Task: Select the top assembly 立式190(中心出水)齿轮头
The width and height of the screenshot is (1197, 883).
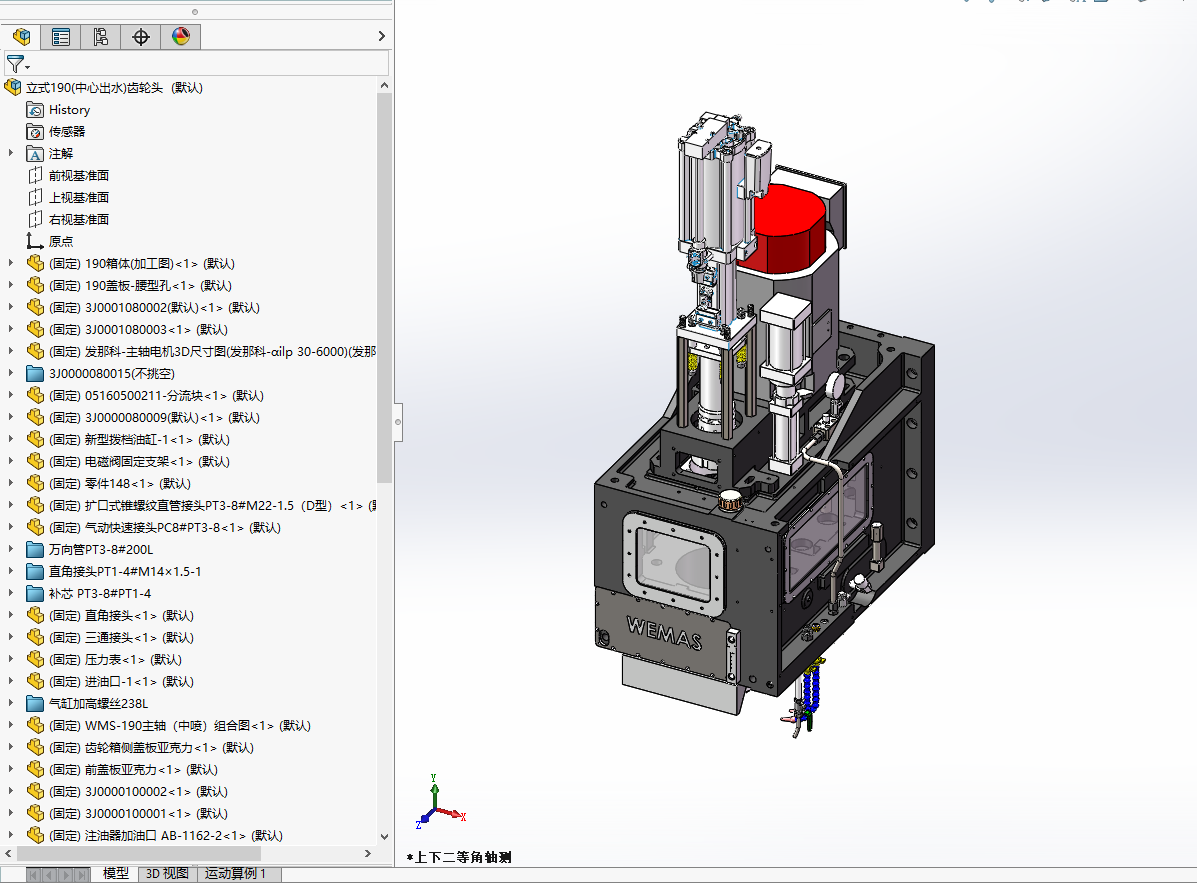Action: [x=115, y=88]
